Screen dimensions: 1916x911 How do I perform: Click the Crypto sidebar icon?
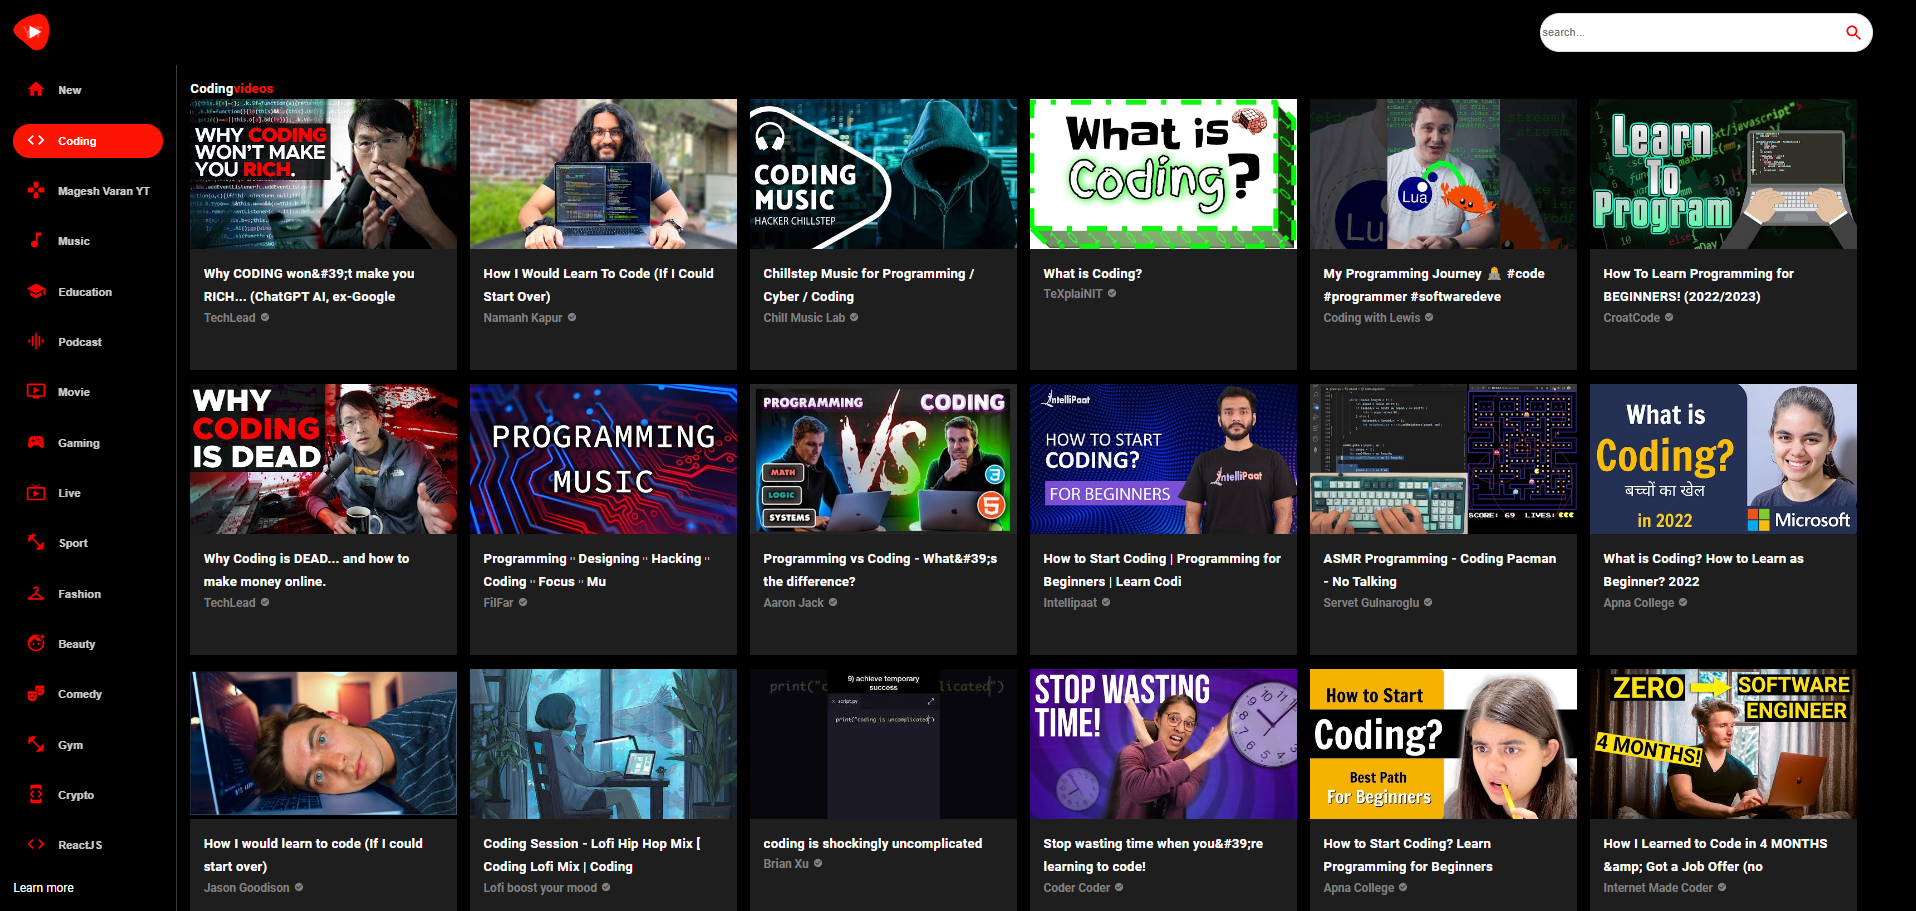[36, 795]
